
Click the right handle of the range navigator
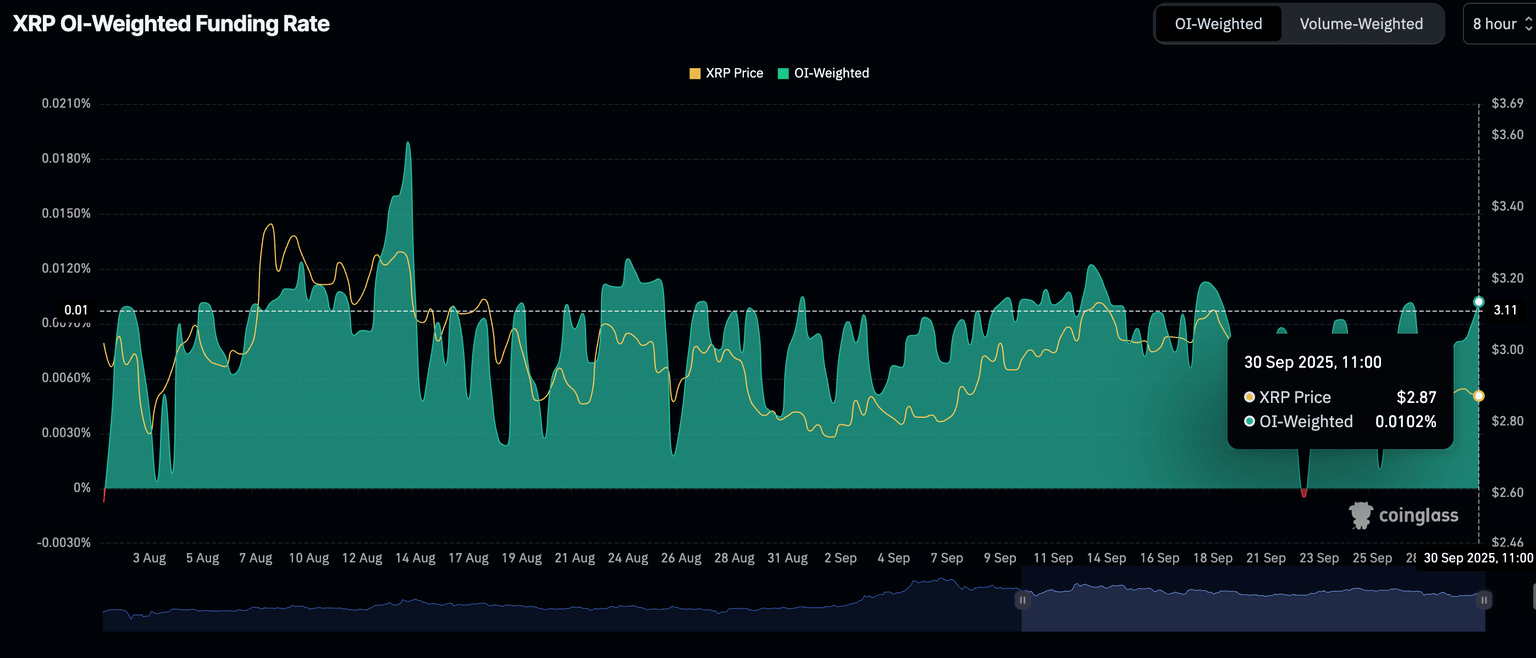[1484, 600]
